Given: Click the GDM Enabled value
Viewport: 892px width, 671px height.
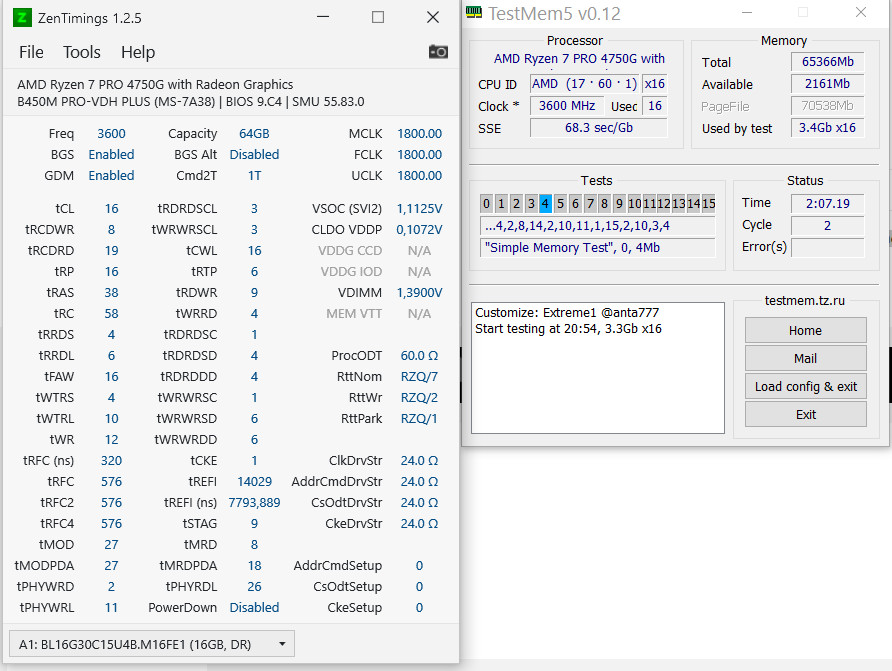Looking at the screenshot, I should pos(112,176).
